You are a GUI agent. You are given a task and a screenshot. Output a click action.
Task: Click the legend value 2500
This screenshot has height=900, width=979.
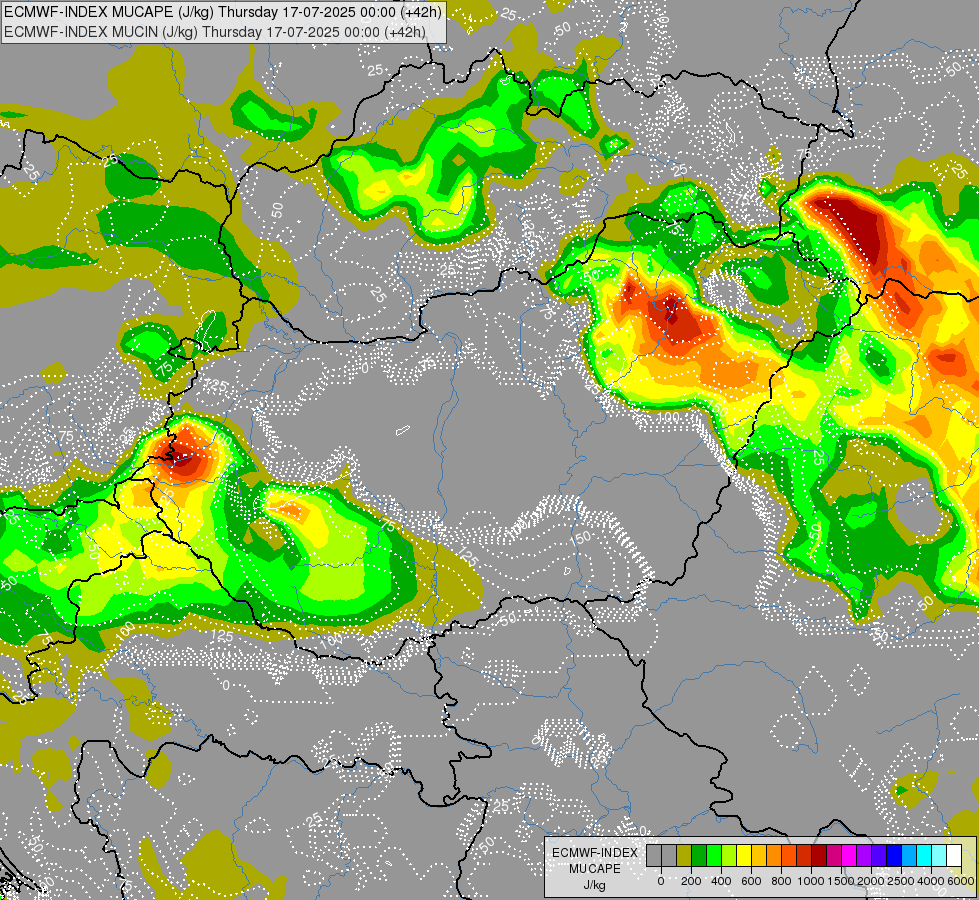point(900,881)
